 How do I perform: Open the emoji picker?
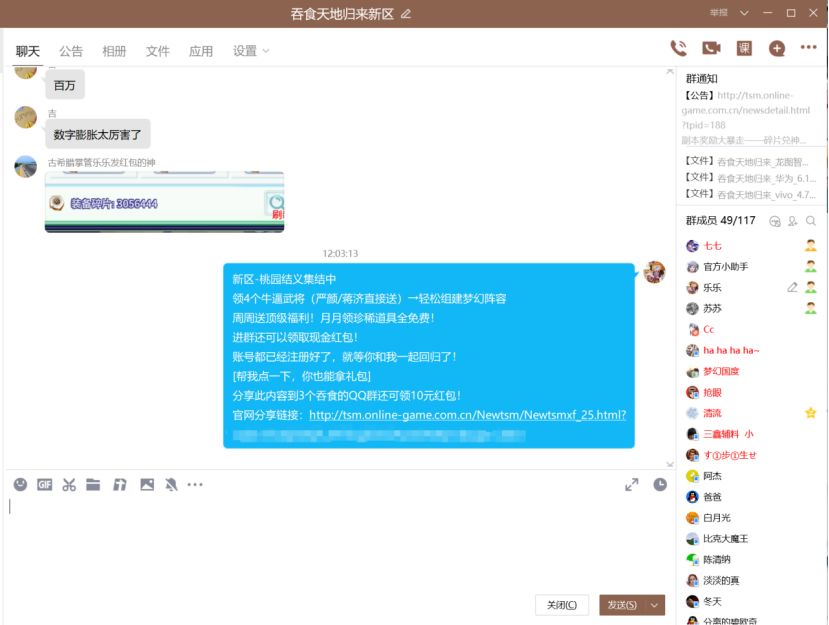click(x=20, y=484)
